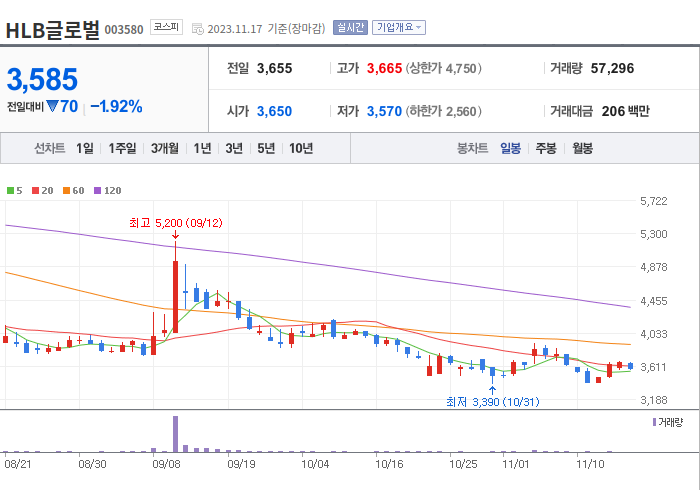Click the purple 거래량 legend marker
The image size is (700, 490).
point(654,422)
